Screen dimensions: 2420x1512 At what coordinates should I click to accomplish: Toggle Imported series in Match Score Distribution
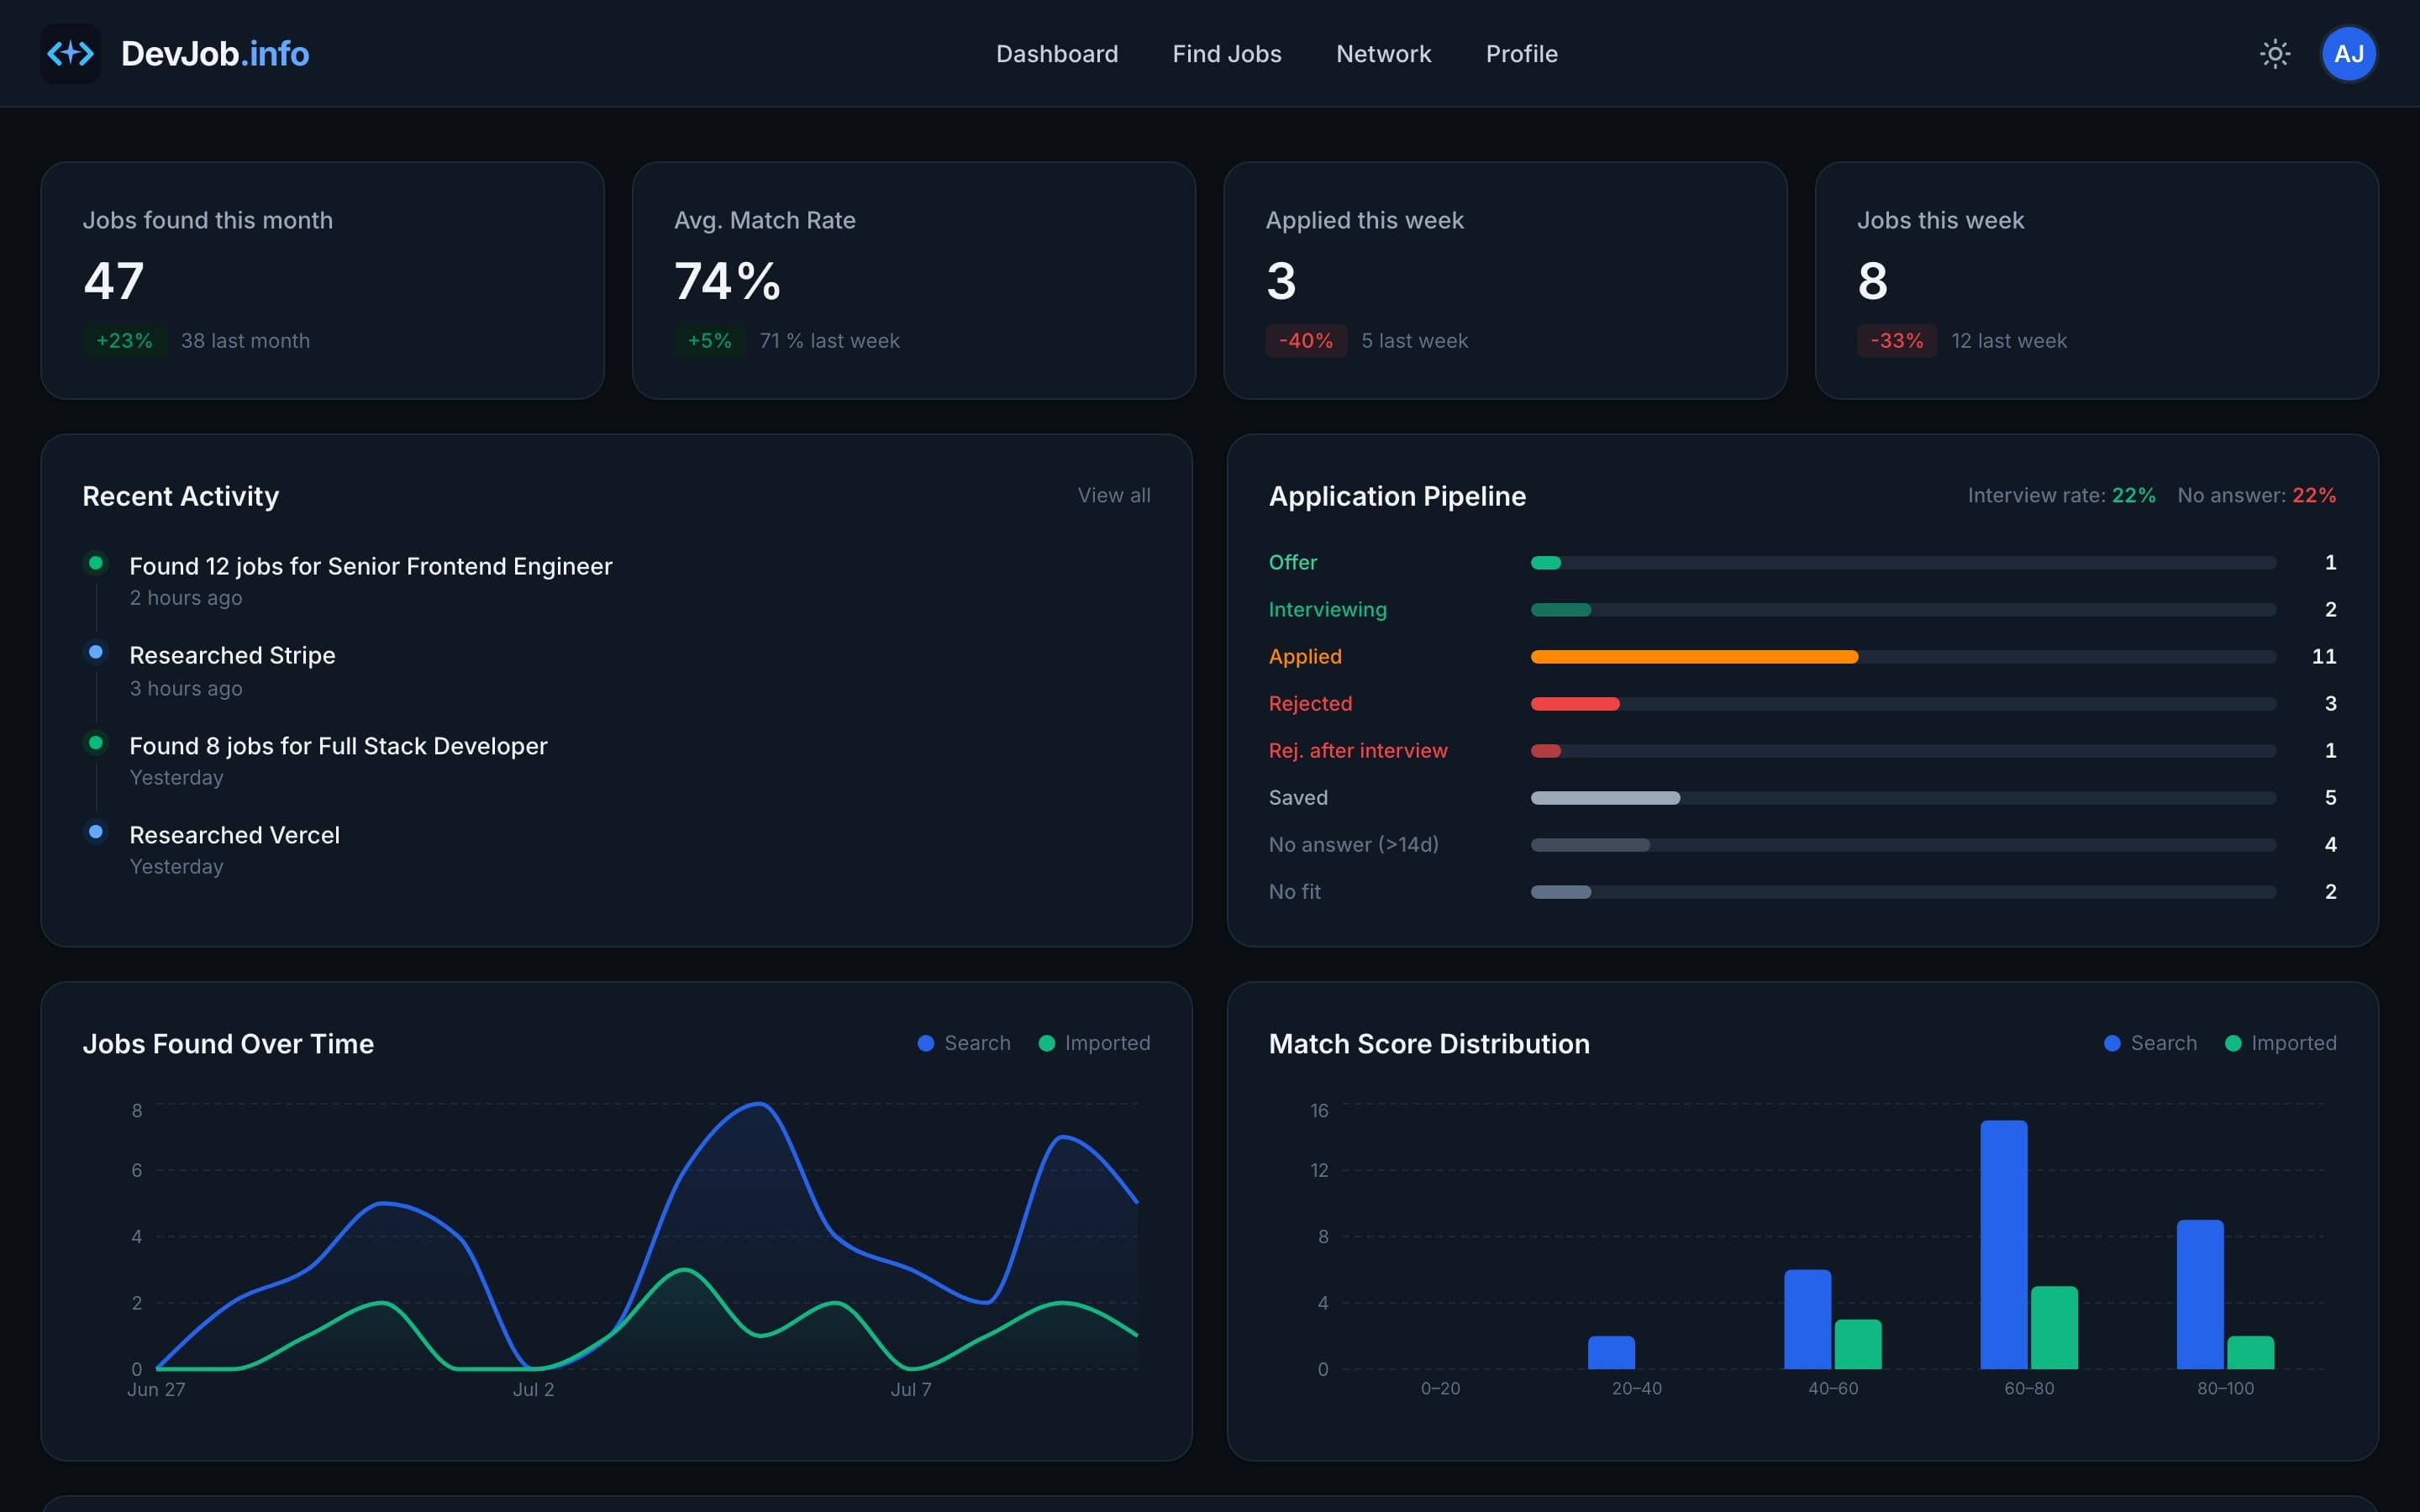[2281, 1043]
